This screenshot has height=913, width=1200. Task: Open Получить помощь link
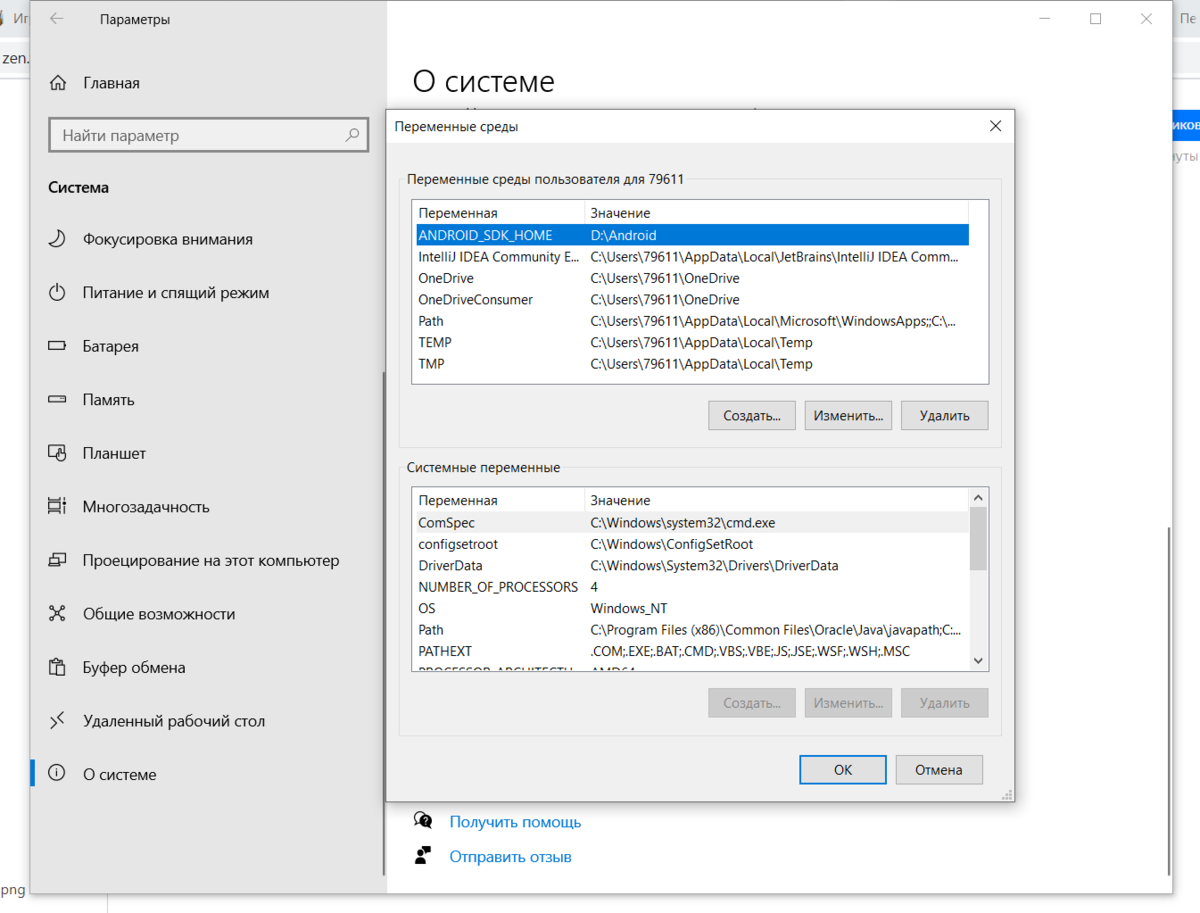pos(515,822)
